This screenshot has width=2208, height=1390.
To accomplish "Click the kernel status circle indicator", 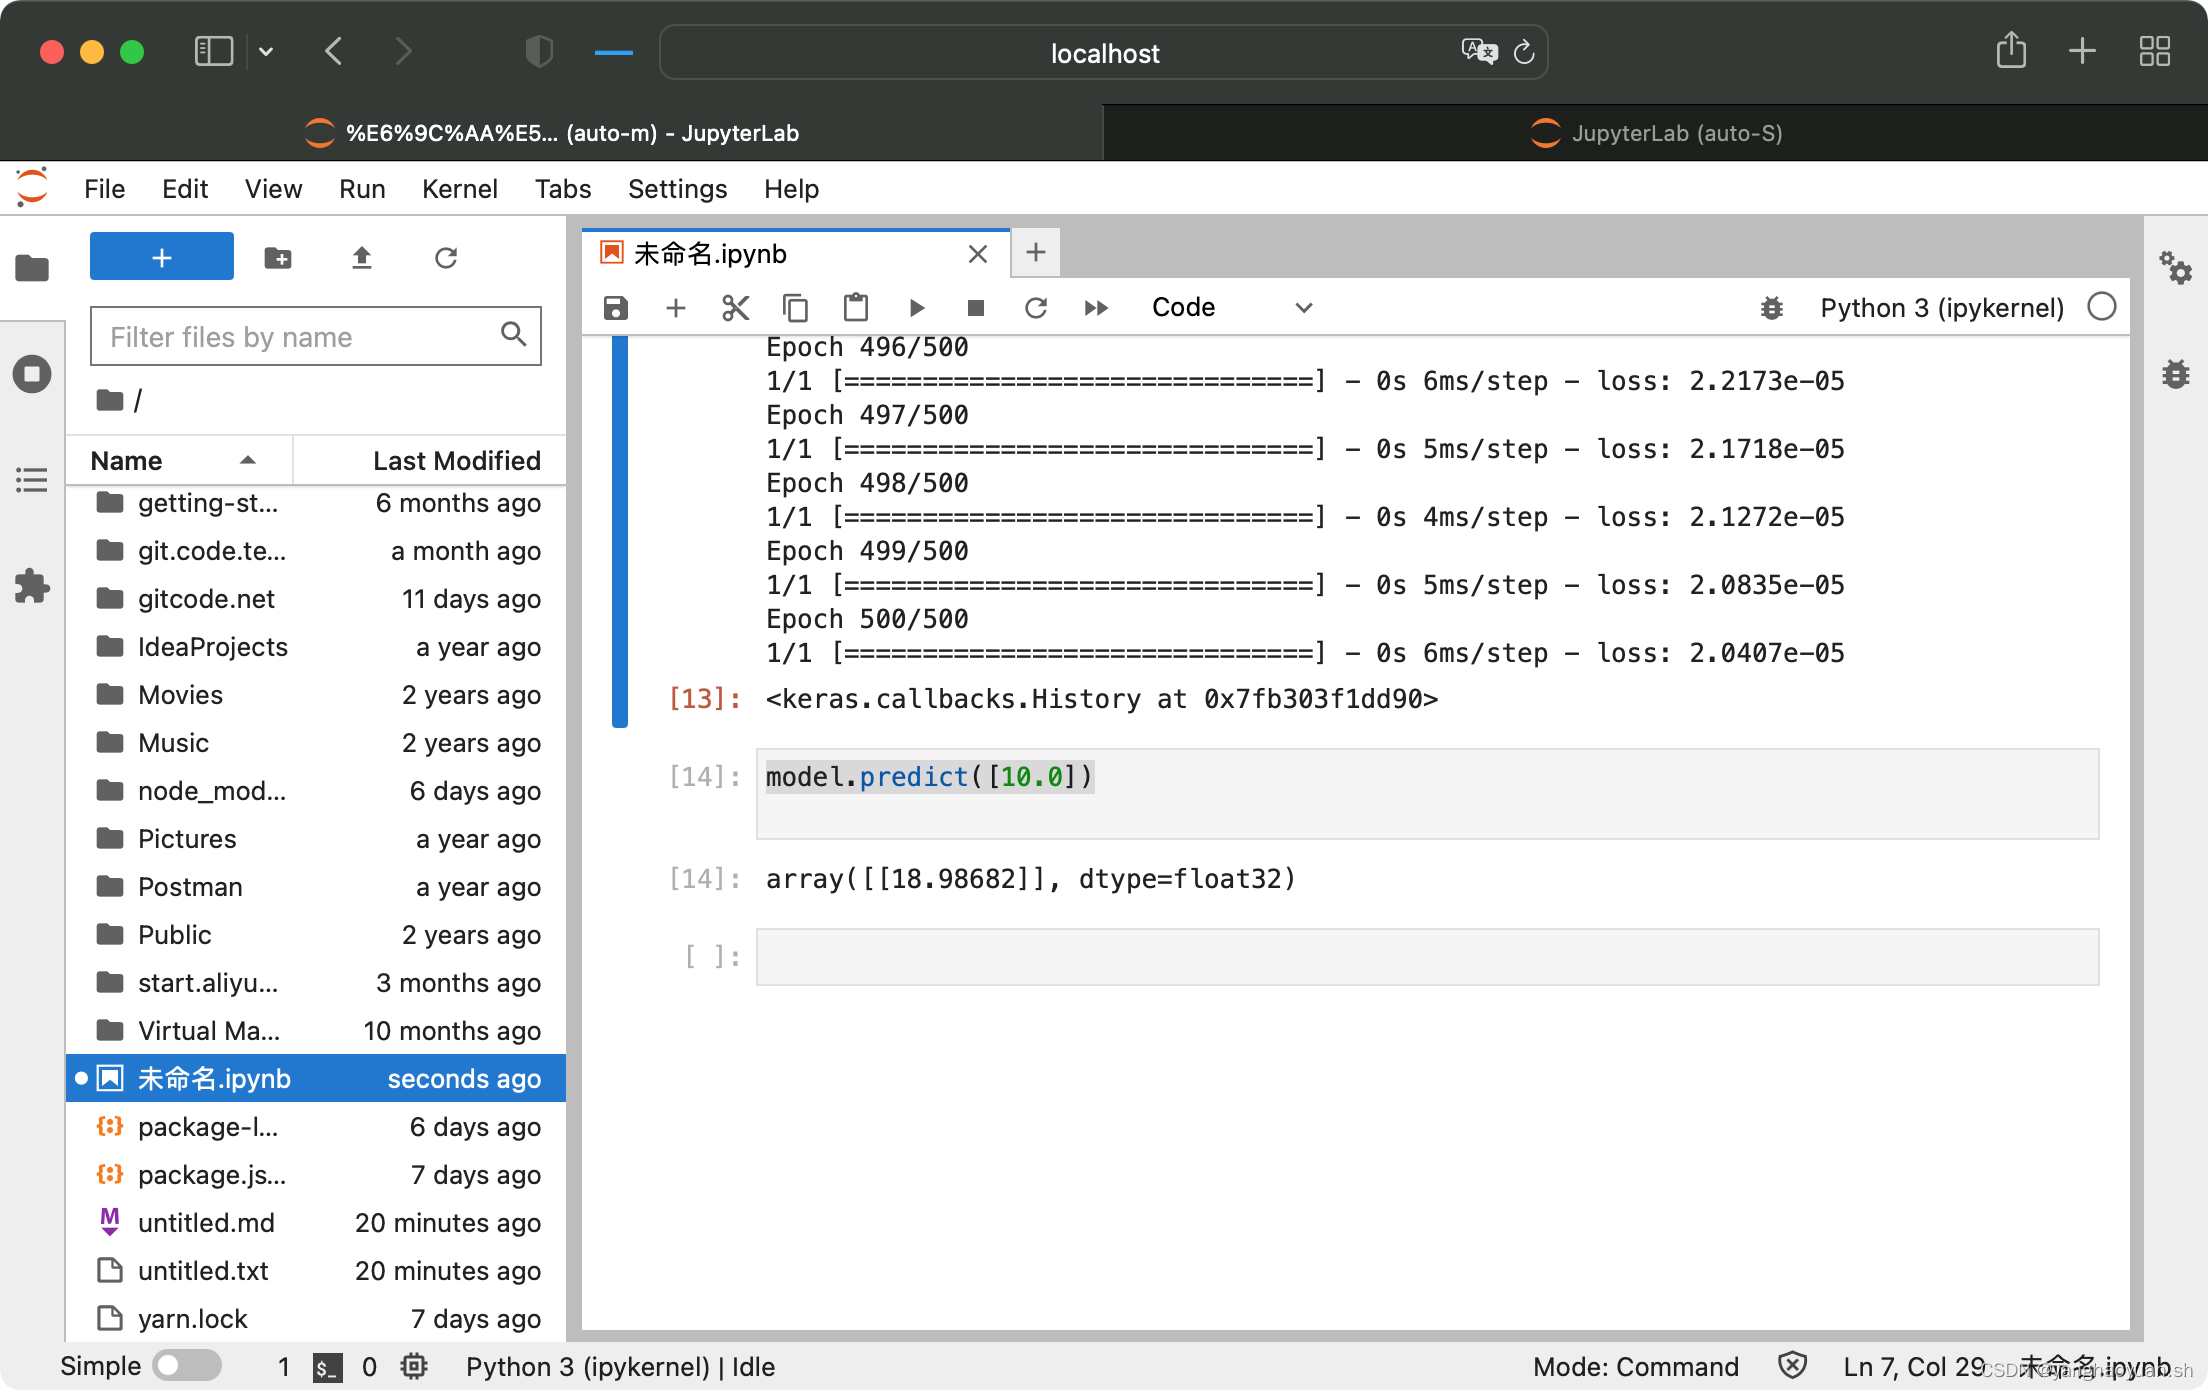I will point(2102,307).
